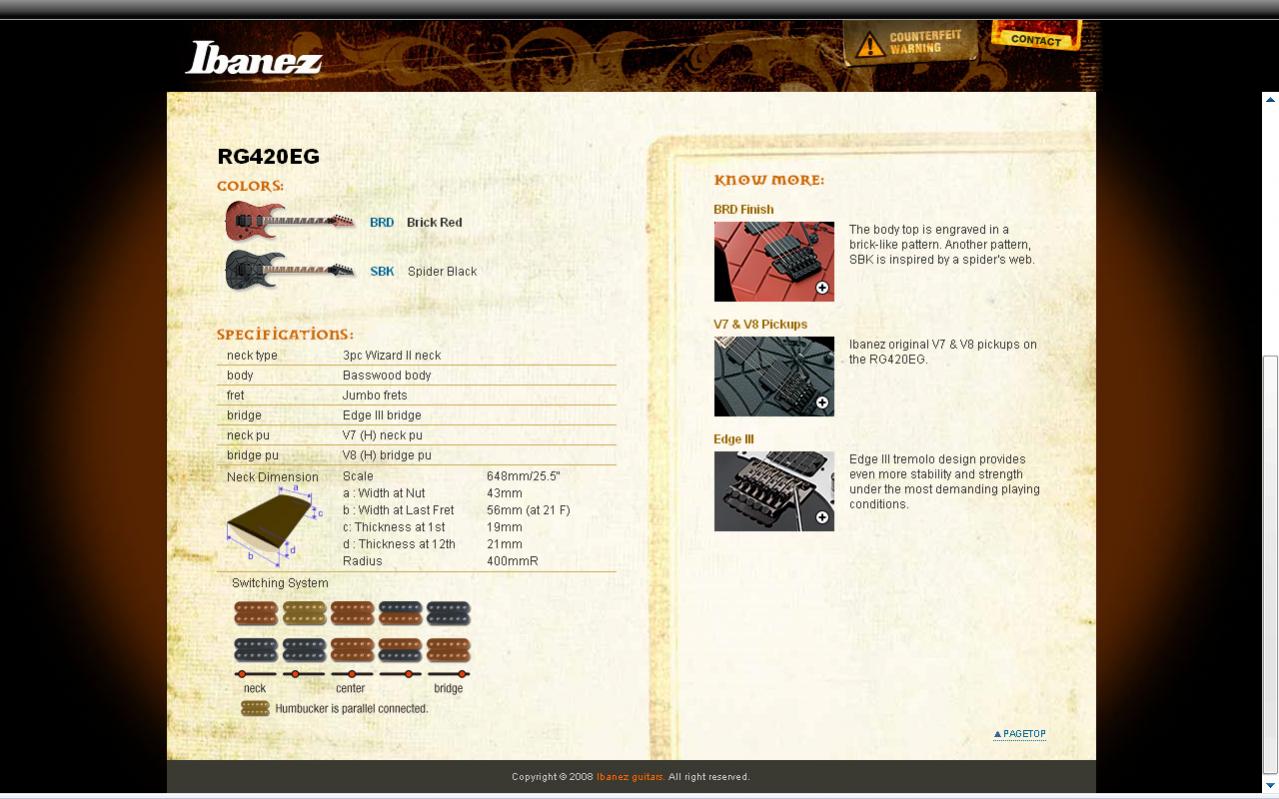Select the Brick Red guitar image
The width and height of the screenshot is (1279, 799).
(290, 221)
